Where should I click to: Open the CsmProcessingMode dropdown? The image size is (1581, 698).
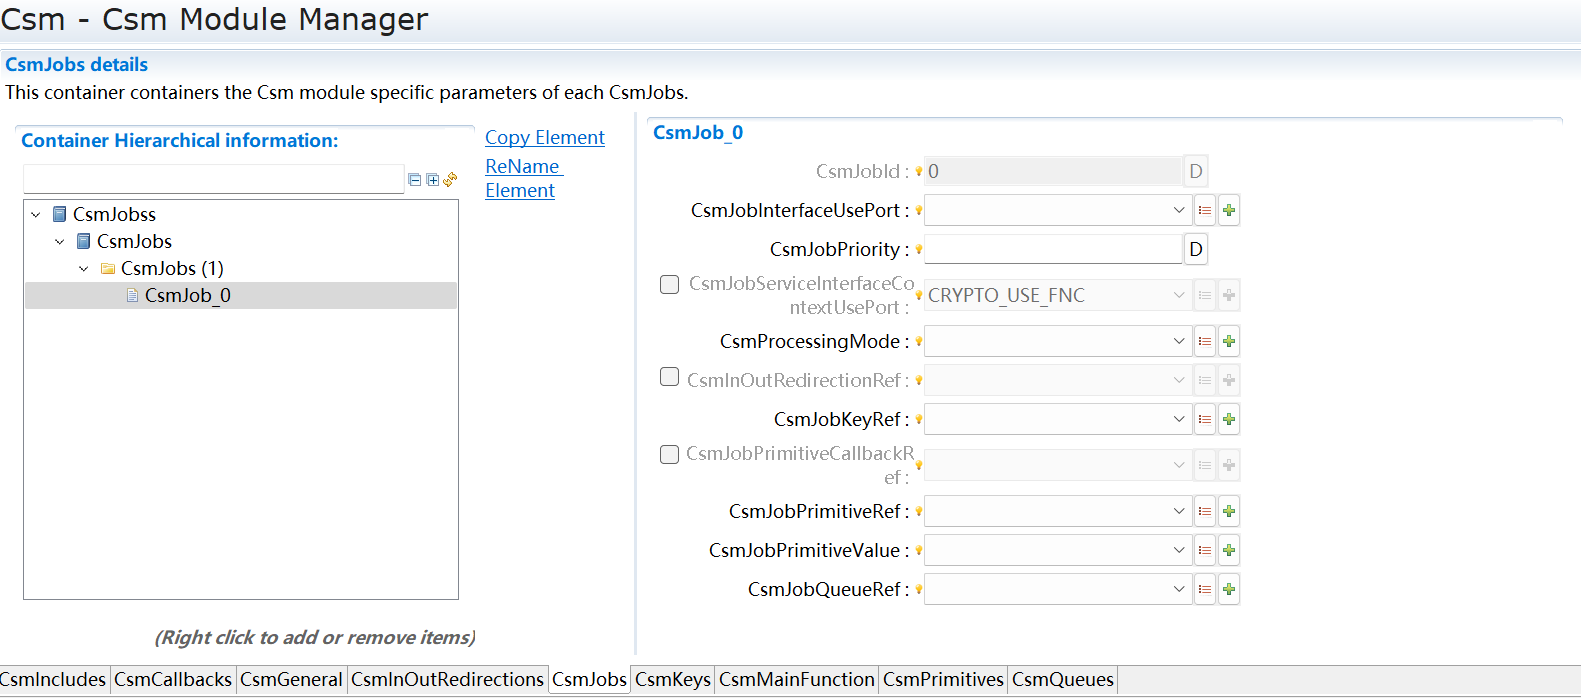point(1178,341)
